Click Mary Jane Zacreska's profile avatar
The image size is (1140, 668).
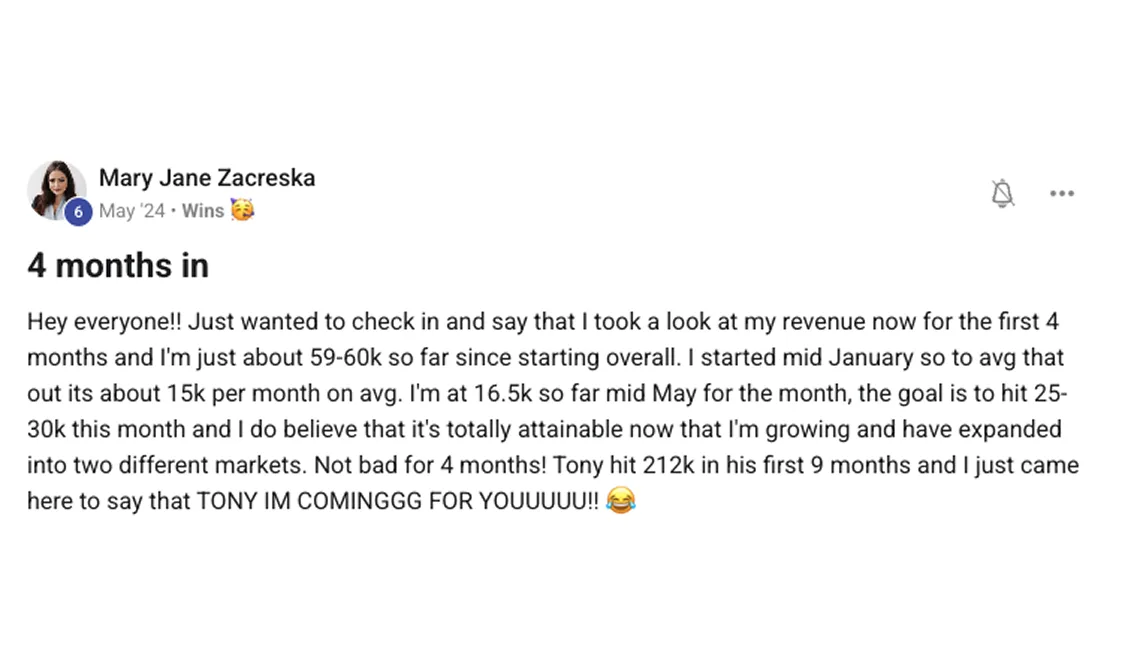(x=55, y=187)
